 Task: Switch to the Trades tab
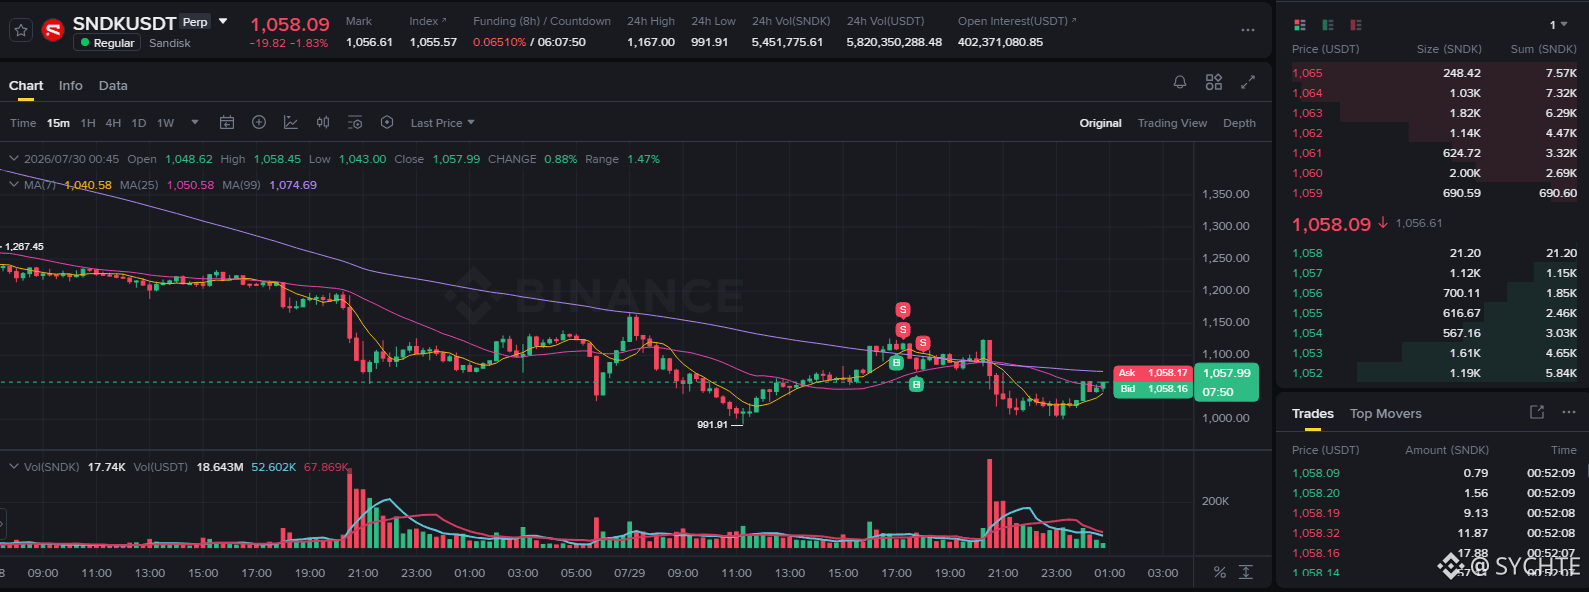(x=1313, y=413)
